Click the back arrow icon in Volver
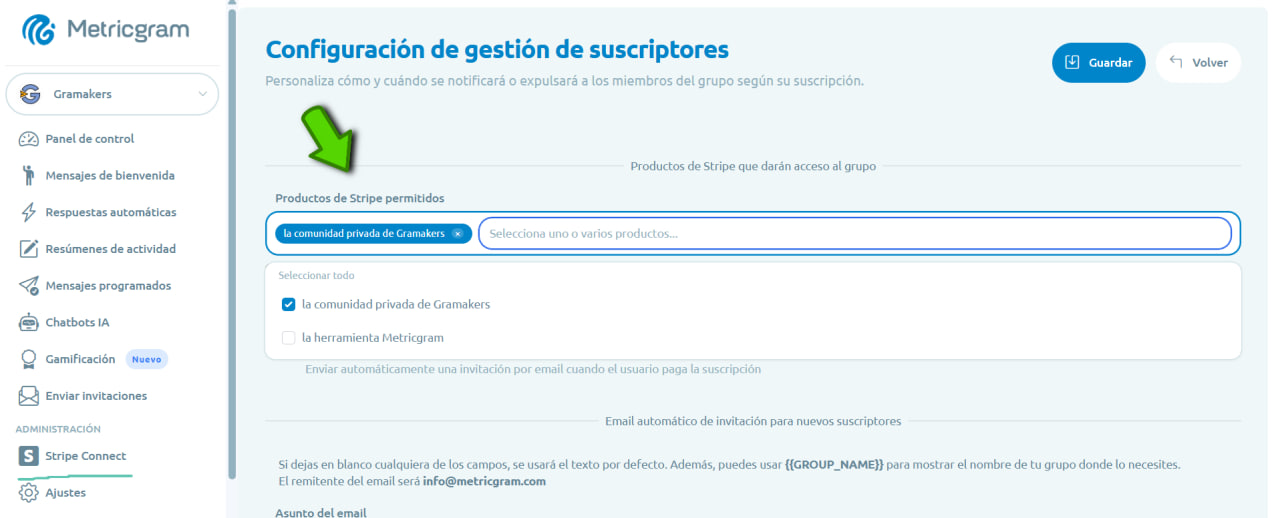 1176,62
